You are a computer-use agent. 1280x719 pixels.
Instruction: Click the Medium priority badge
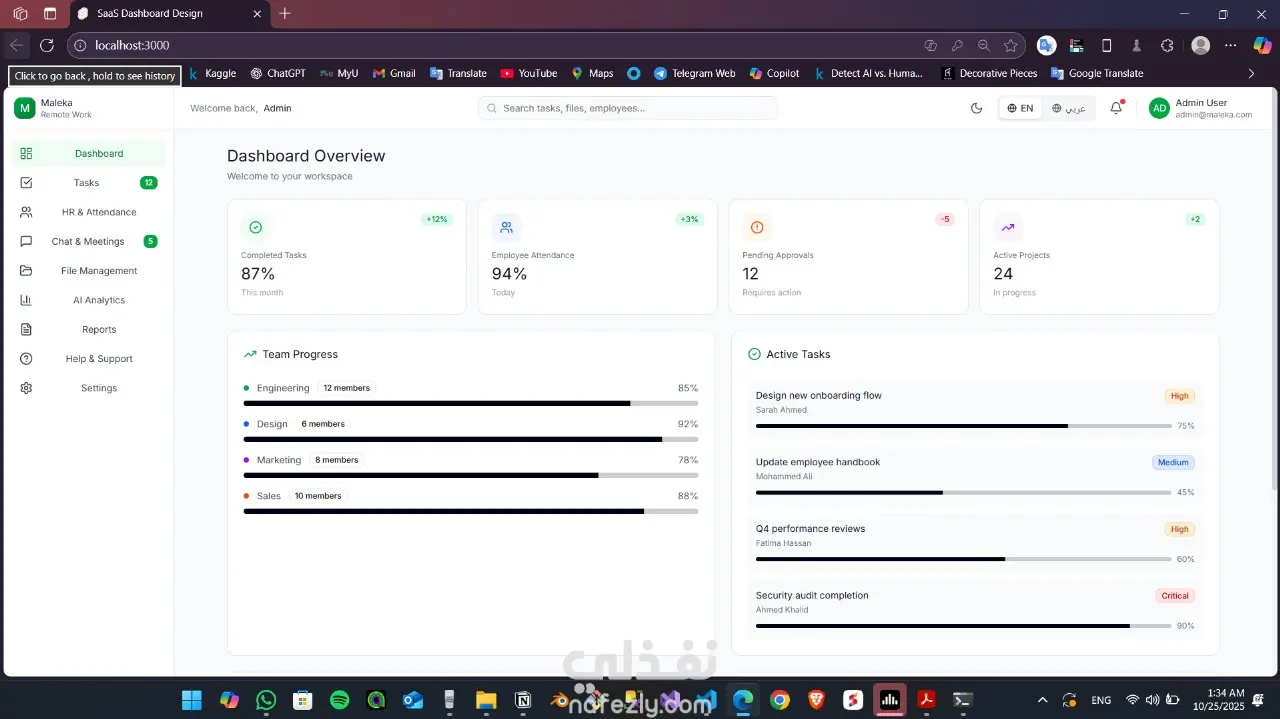pos(1173,463)
